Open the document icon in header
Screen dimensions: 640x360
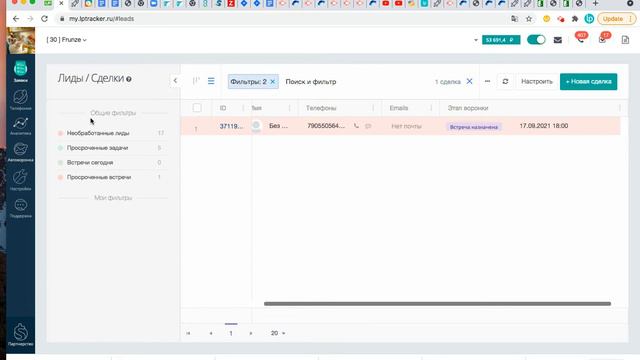coord(625,40)
